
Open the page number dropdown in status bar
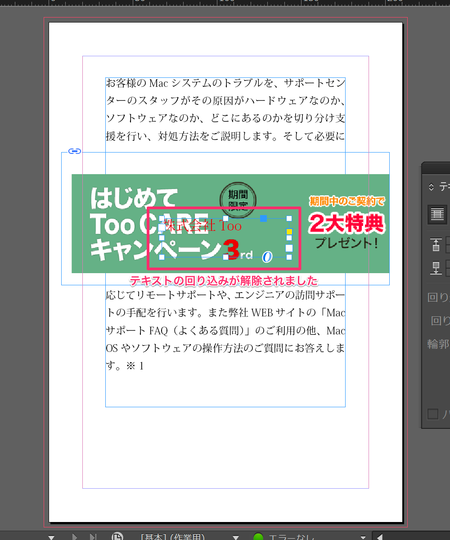[51, 537]
